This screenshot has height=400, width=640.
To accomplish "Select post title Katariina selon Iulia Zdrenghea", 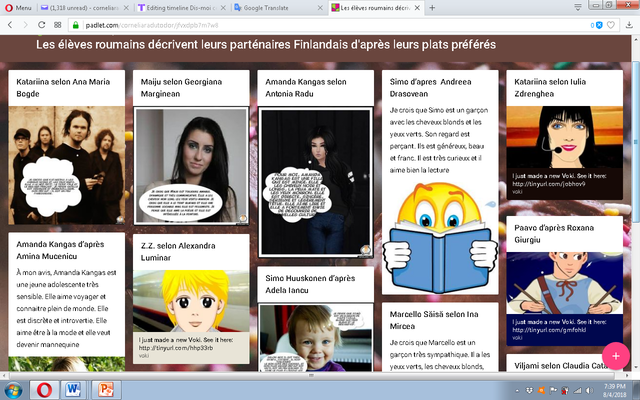I will pos(550,87).
